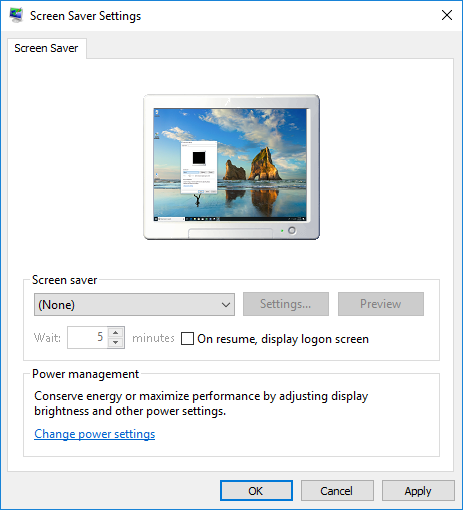Screen dimensions: 463x510
Task: Confirm with the OK button
Action: click(256, 491)
